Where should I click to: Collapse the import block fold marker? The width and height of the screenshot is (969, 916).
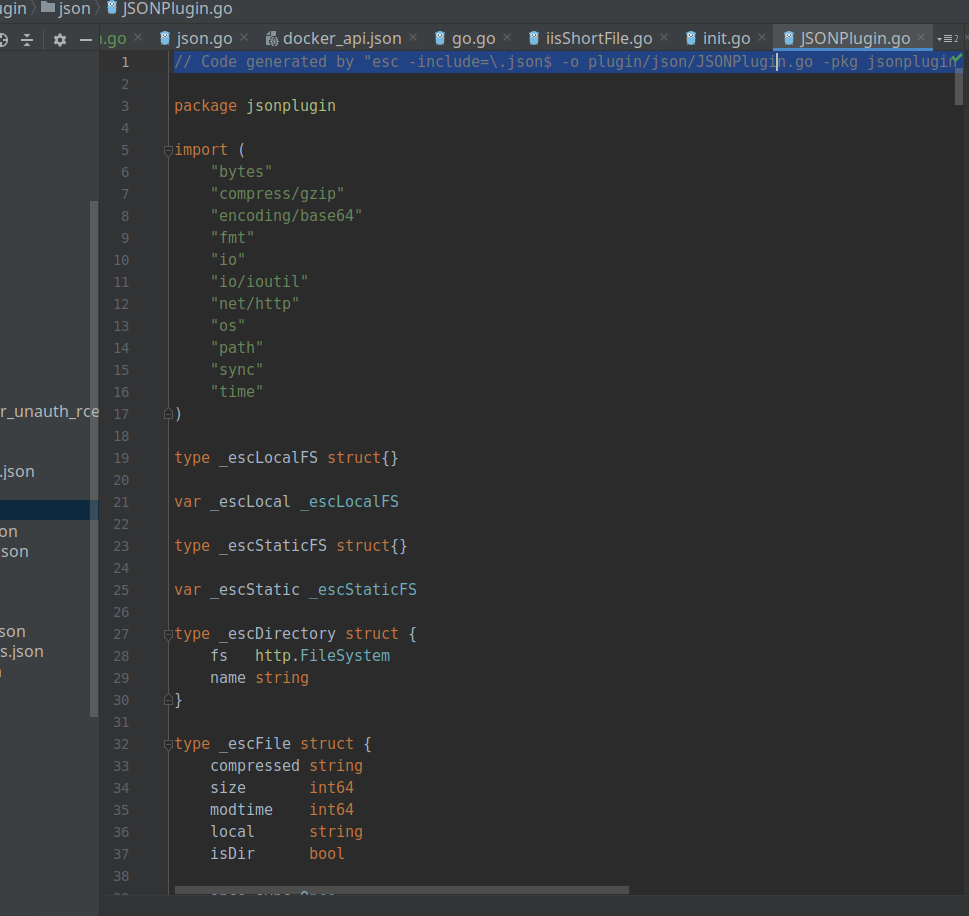(x=168, y=150)
